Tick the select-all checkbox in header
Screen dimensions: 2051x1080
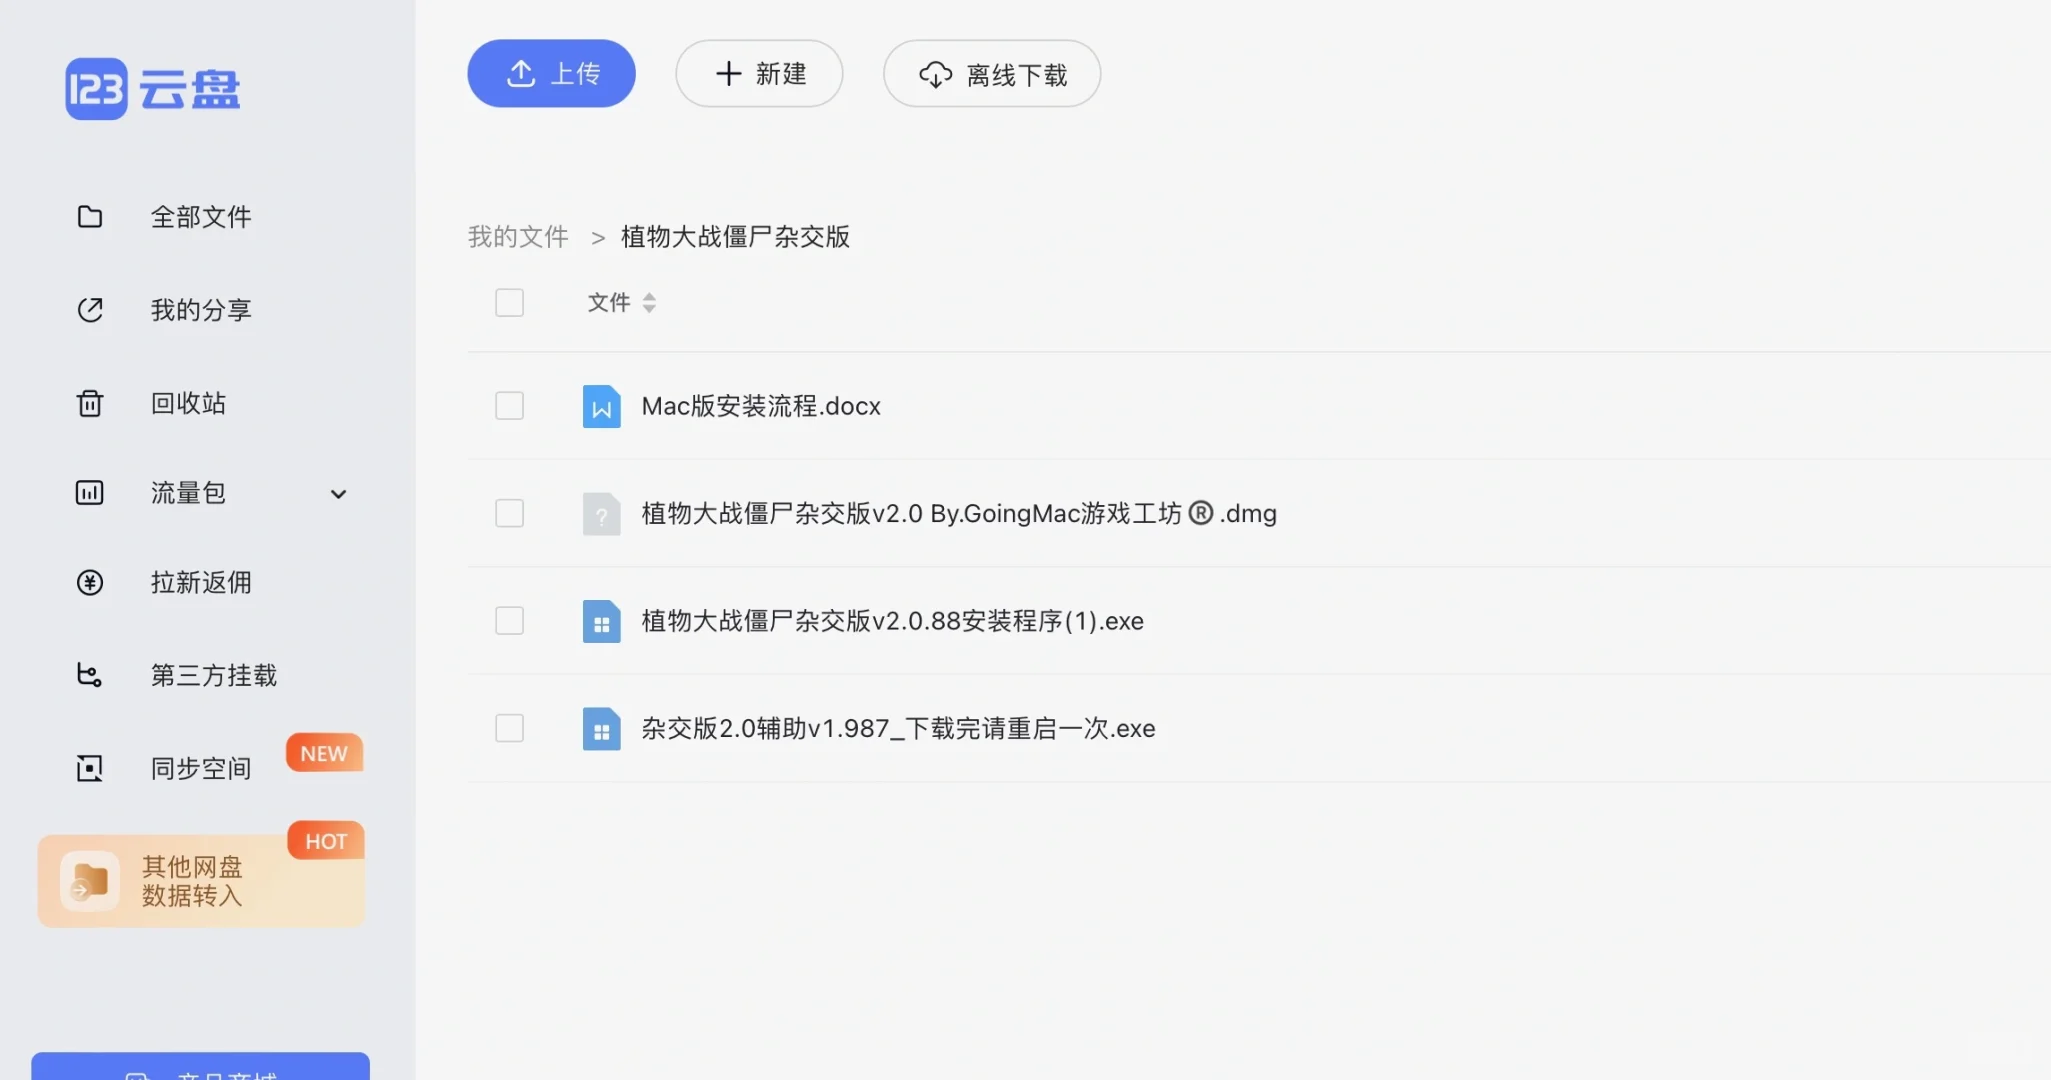pyautogui.click(x=509, y=302)
